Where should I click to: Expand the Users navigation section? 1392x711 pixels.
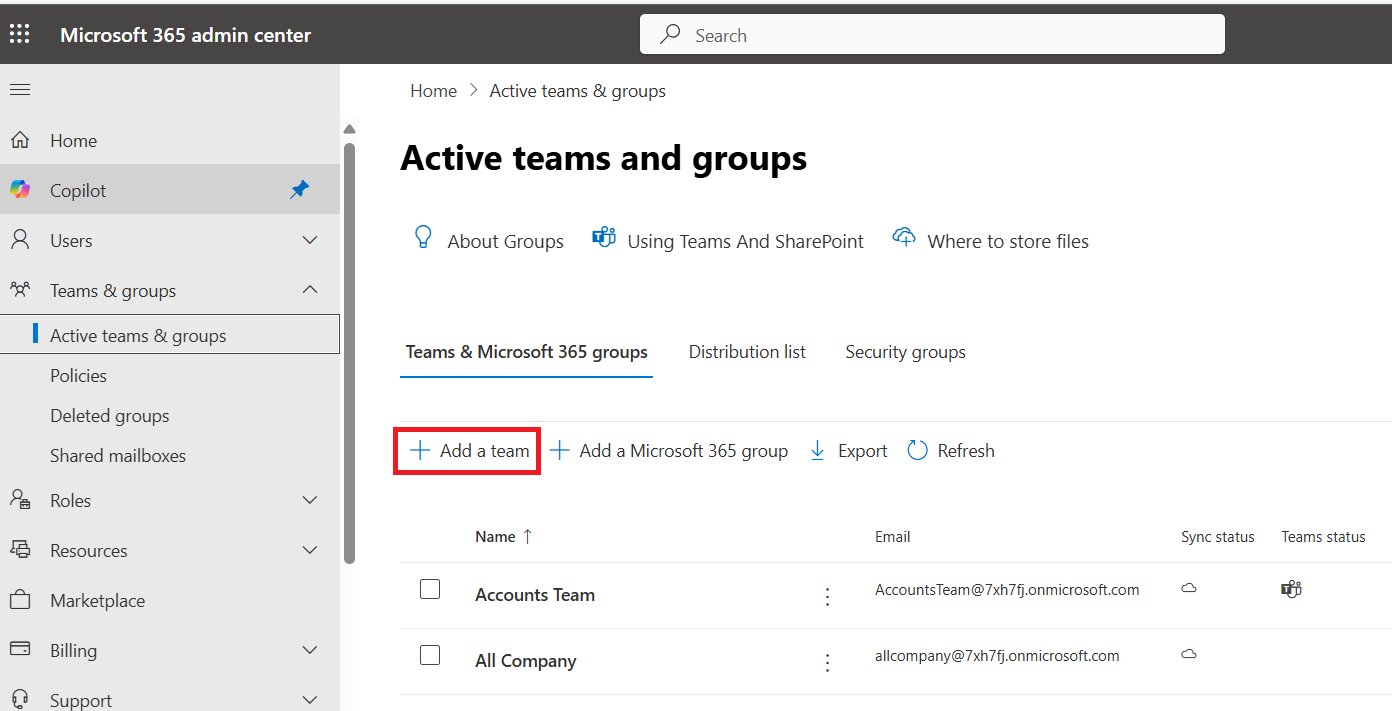pyautogui.click(x=310, y=241)
